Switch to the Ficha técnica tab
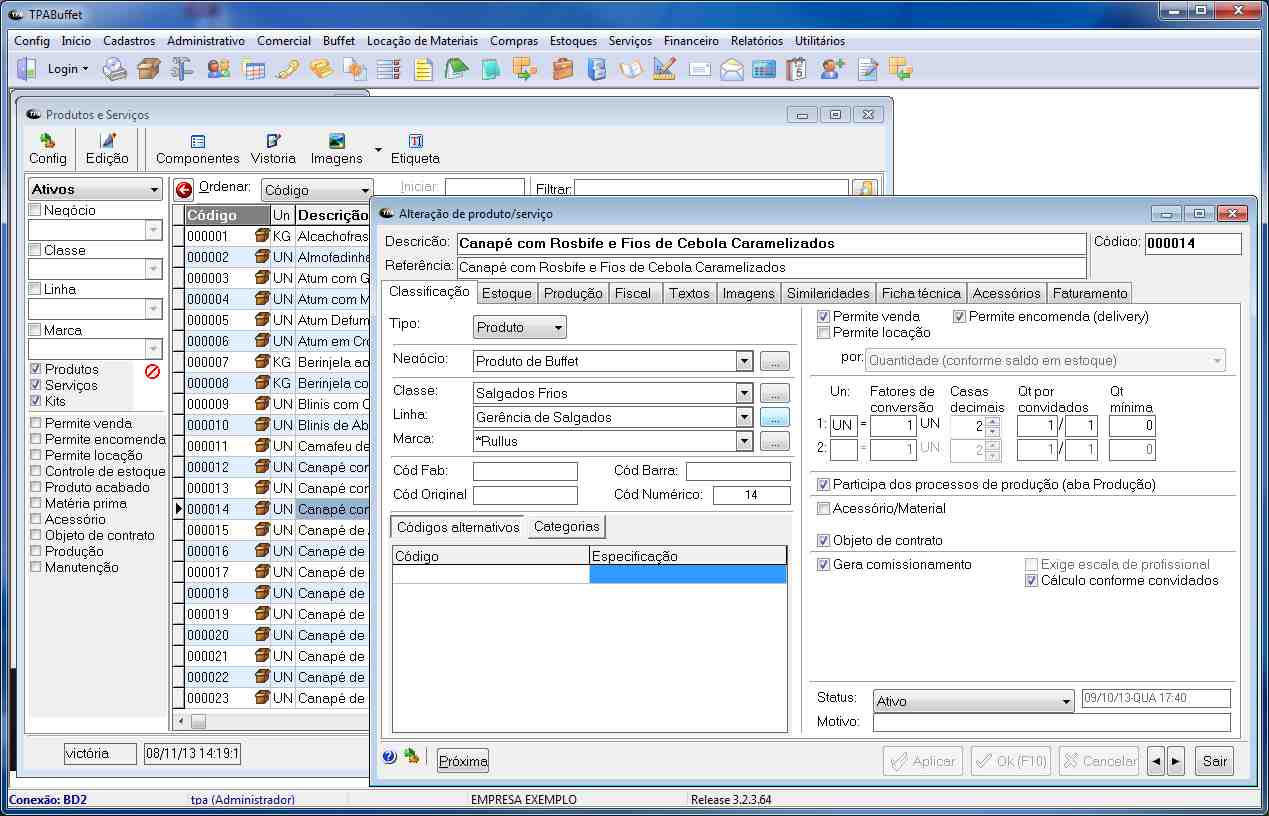Viewport: 1269px width, 816px height. (921, 293)
